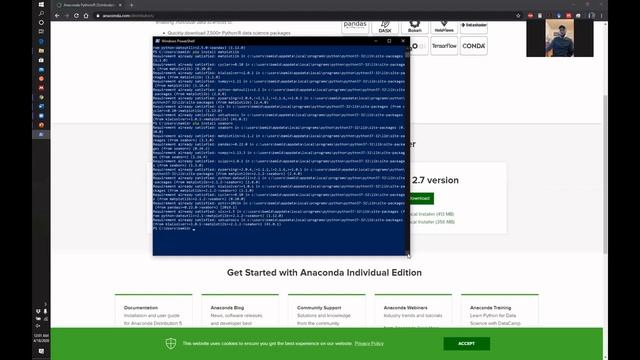Expand hidden system tray icons chevron
Viewport: 640px width, 360px height.
click(x=45, y=304)
